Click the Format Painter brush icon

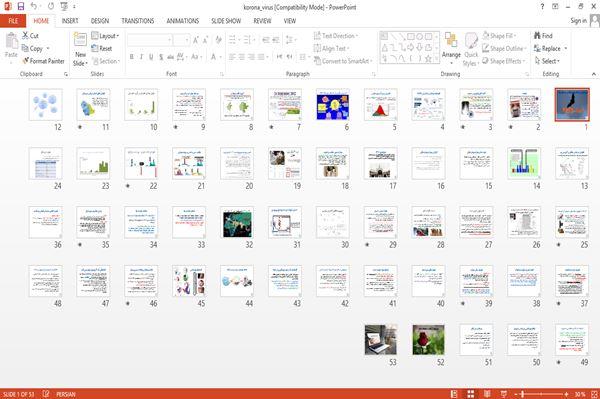26,61
